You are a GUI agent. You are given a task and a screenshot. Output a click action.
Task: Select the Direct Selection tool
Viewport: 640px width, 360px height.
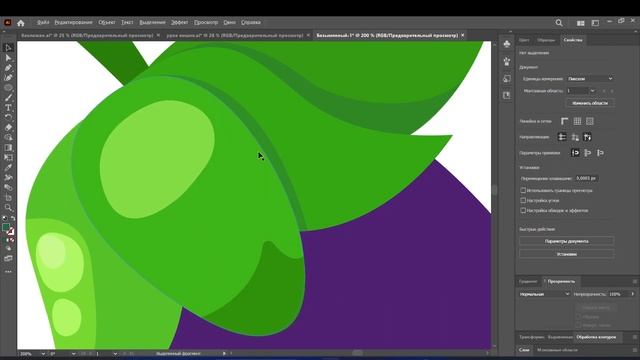[8, 58]
